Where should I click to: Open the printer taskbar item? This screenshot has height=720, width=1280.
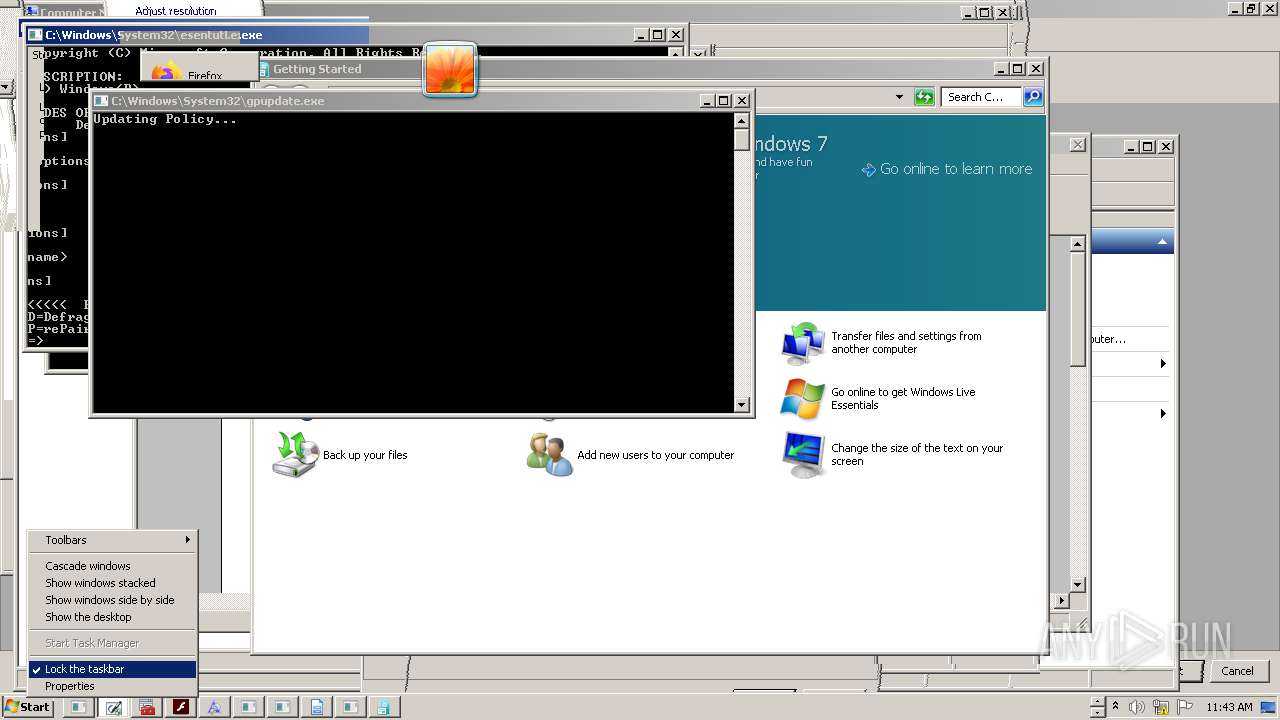(384, 707)
